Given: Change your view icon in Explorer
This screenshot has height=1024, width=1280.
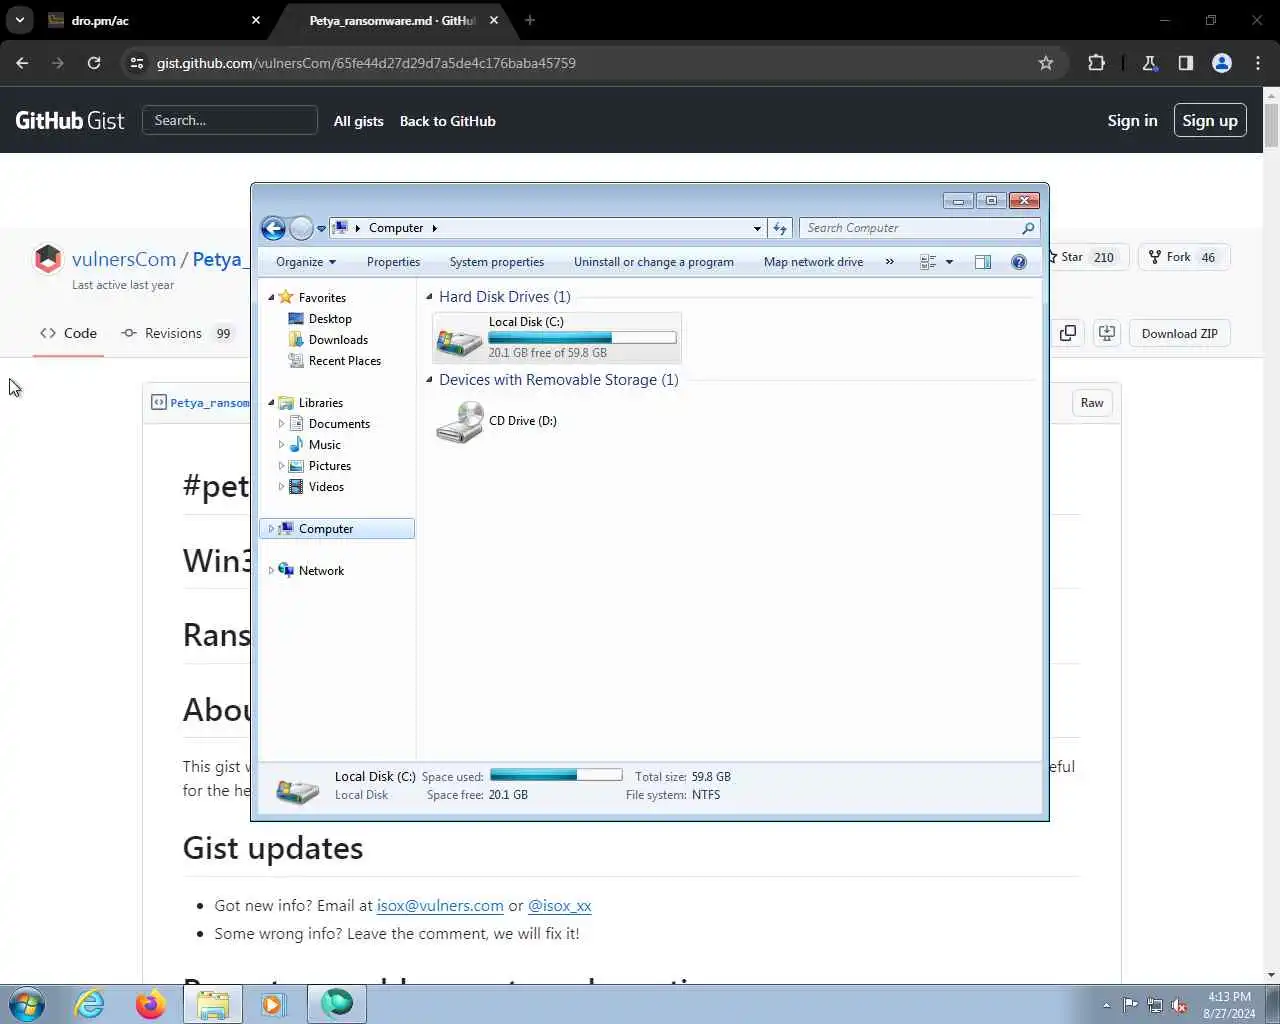Looking at the screenshot, I should 928,262.
